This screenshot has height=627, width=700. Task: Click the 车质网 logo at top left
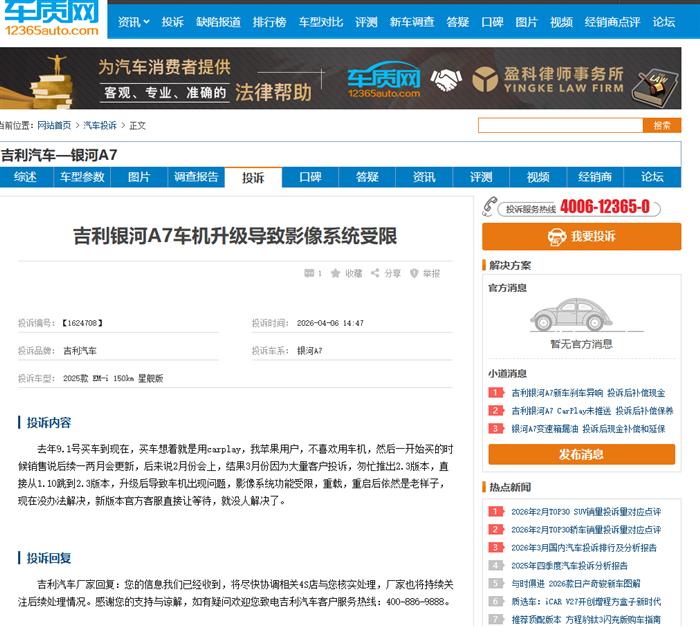(50, 20)
